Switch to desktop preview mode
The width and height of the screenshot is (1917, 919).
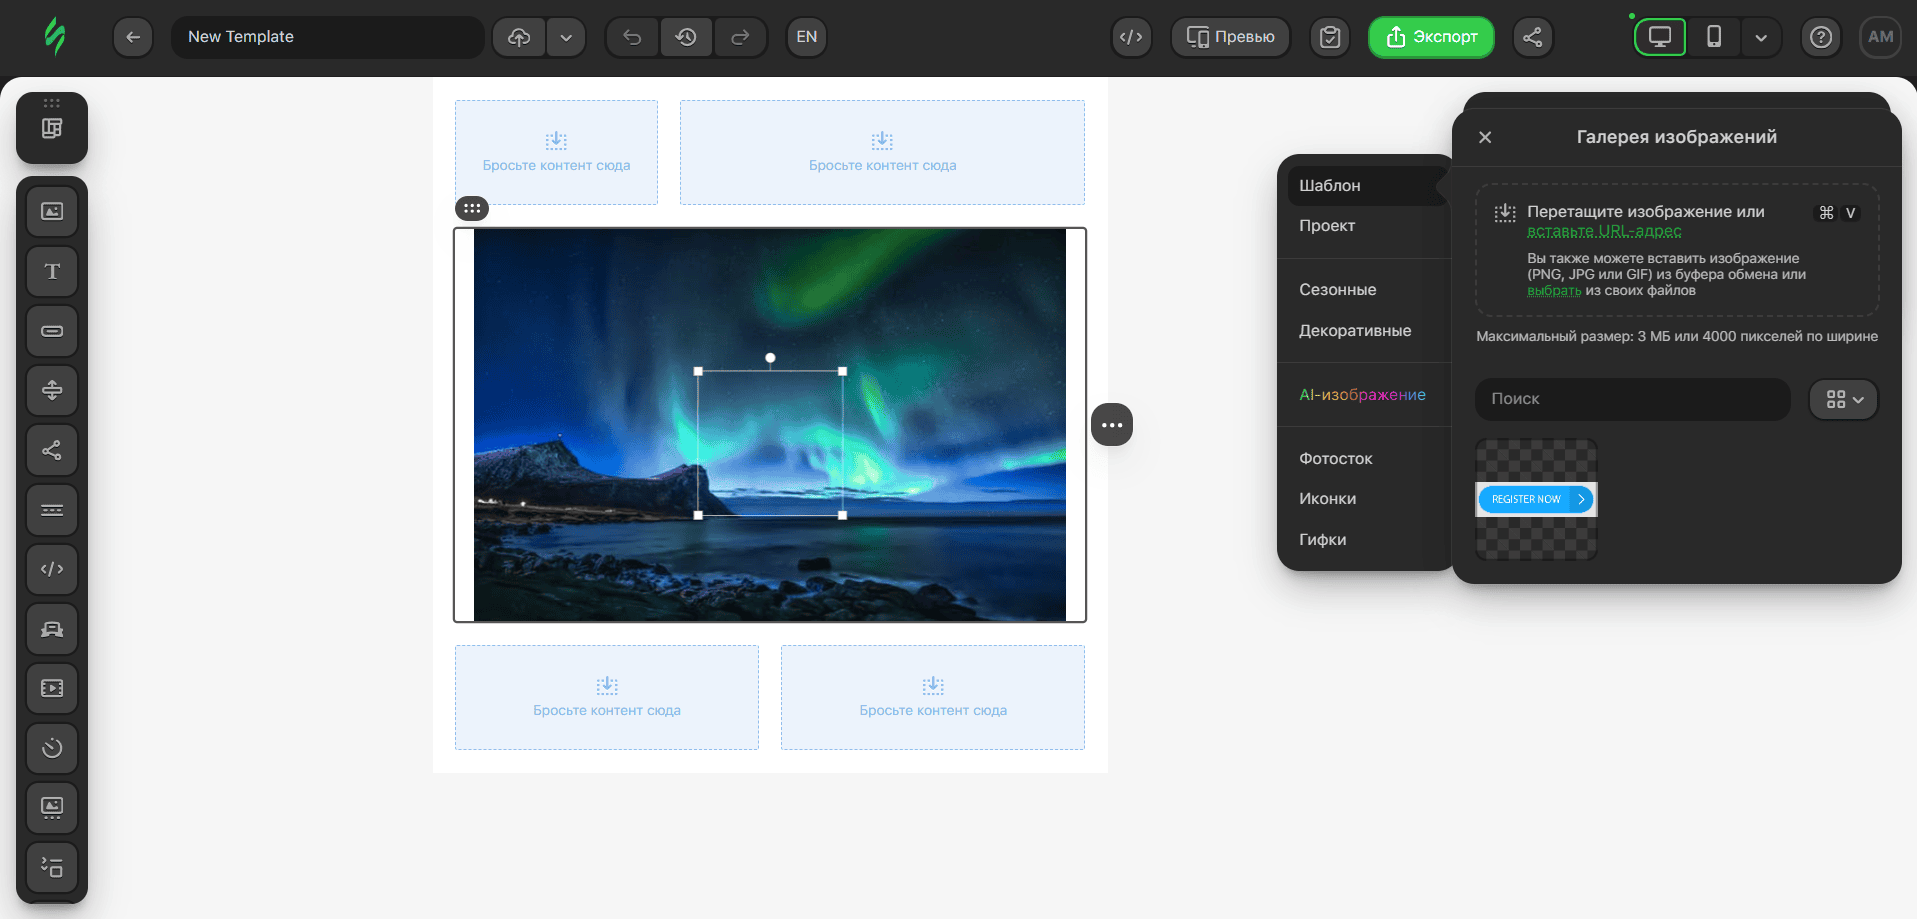pyautogui.click(x=1660, y=37)
